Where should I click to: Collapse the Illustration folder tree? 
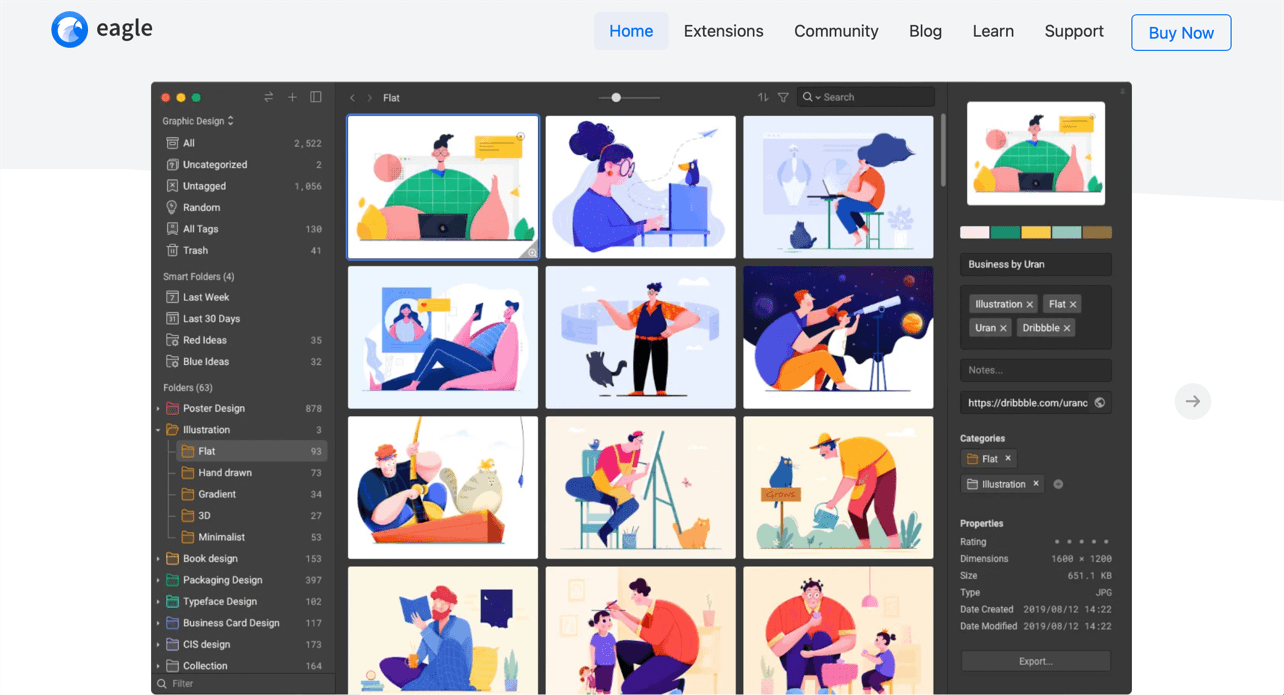click(158, 430)
